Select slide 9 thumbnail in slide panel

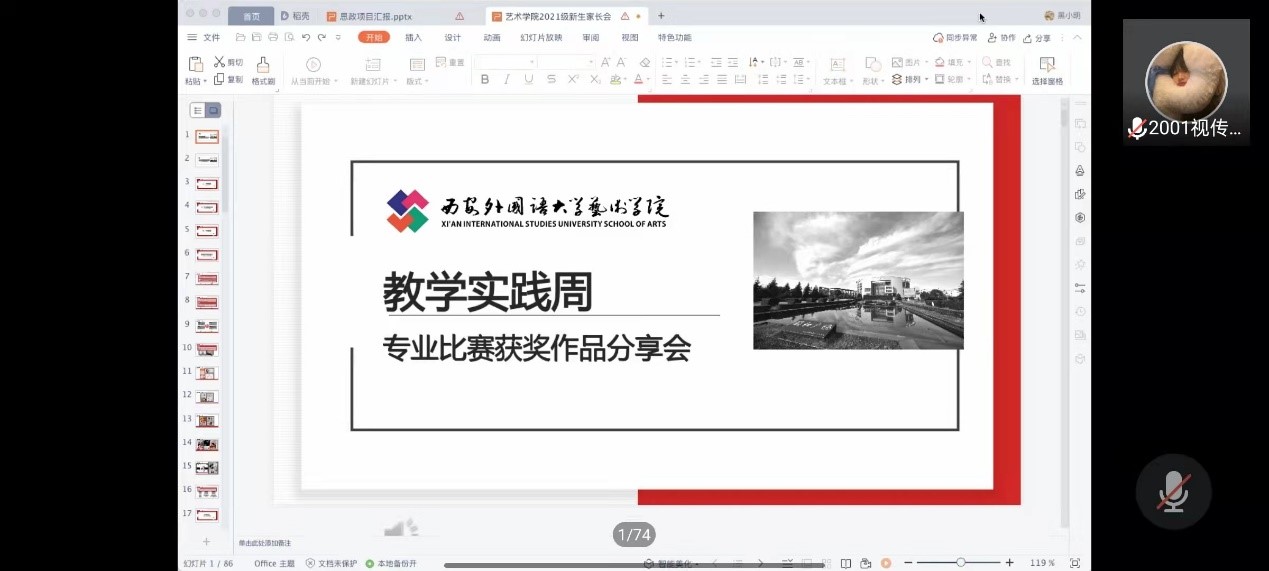207,325
